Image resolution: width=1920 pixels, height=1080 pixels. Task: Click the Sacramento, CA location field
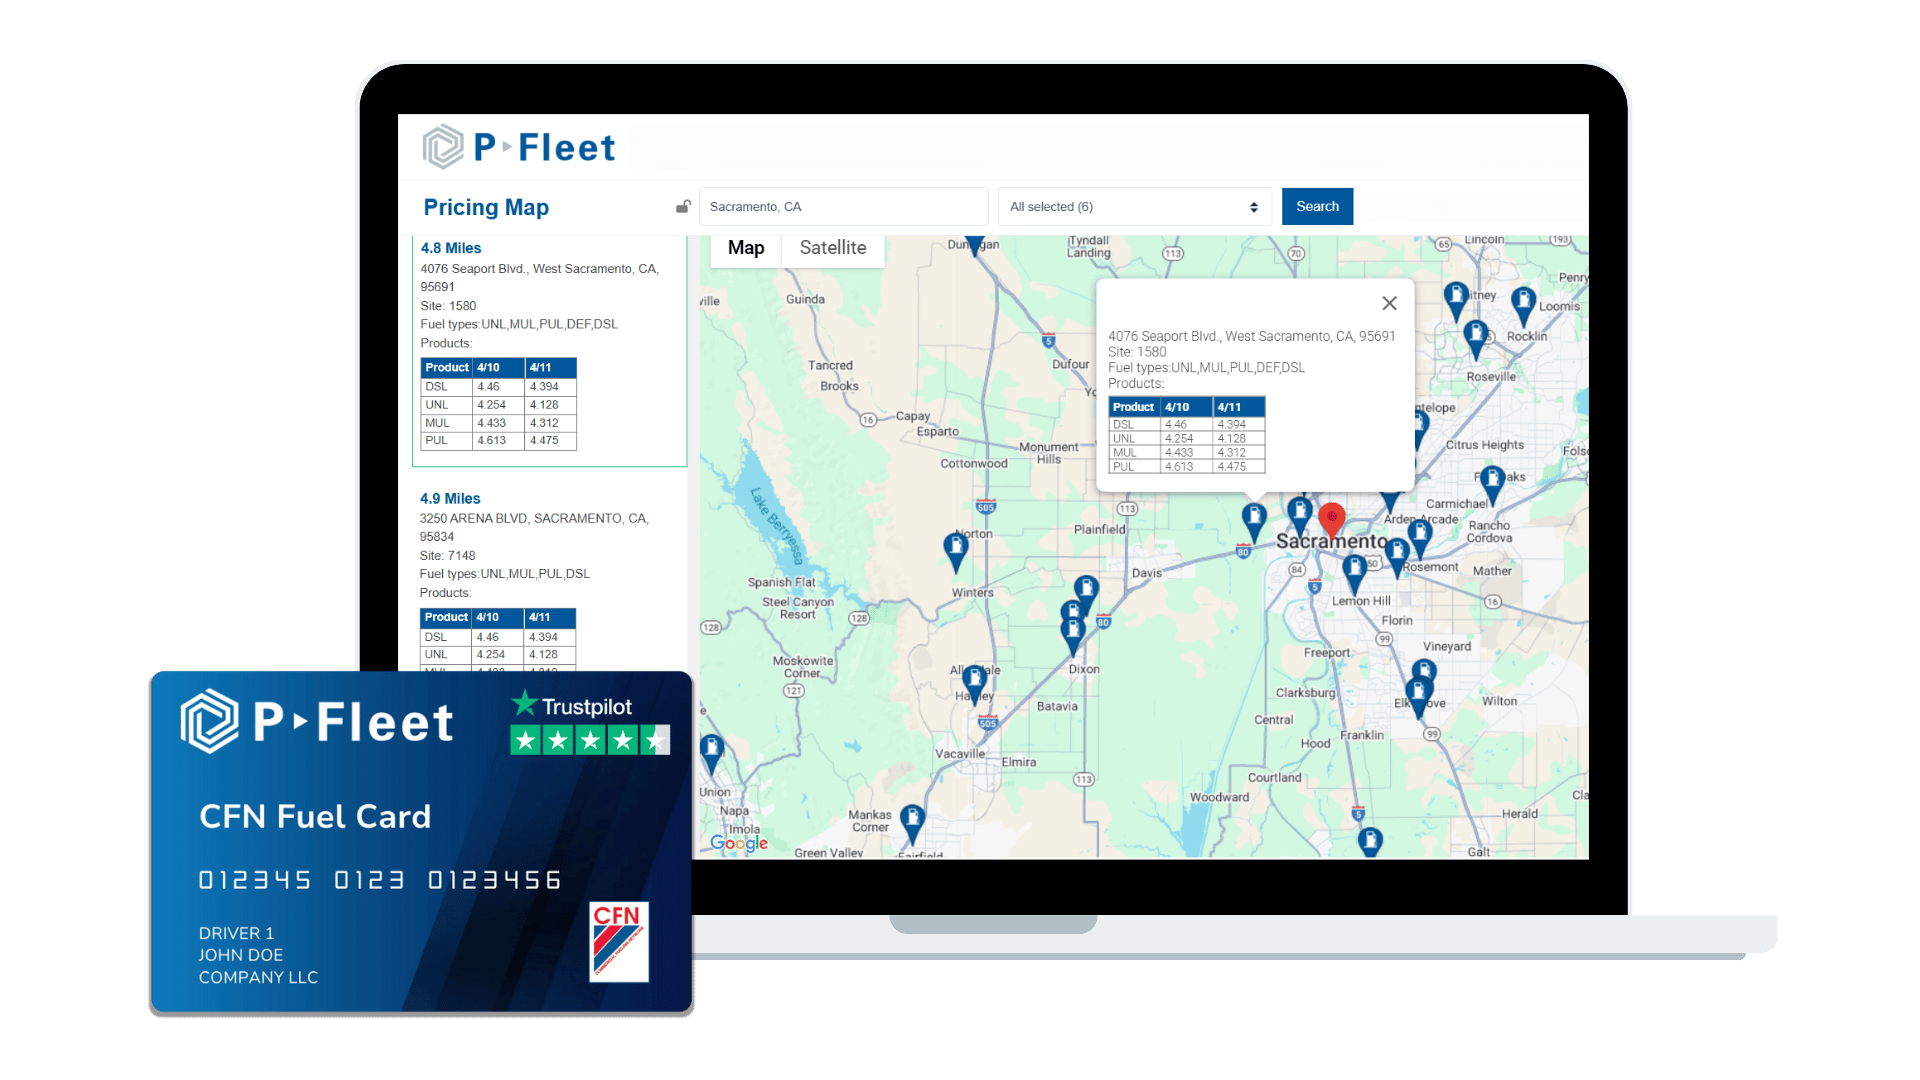point(842,207)
